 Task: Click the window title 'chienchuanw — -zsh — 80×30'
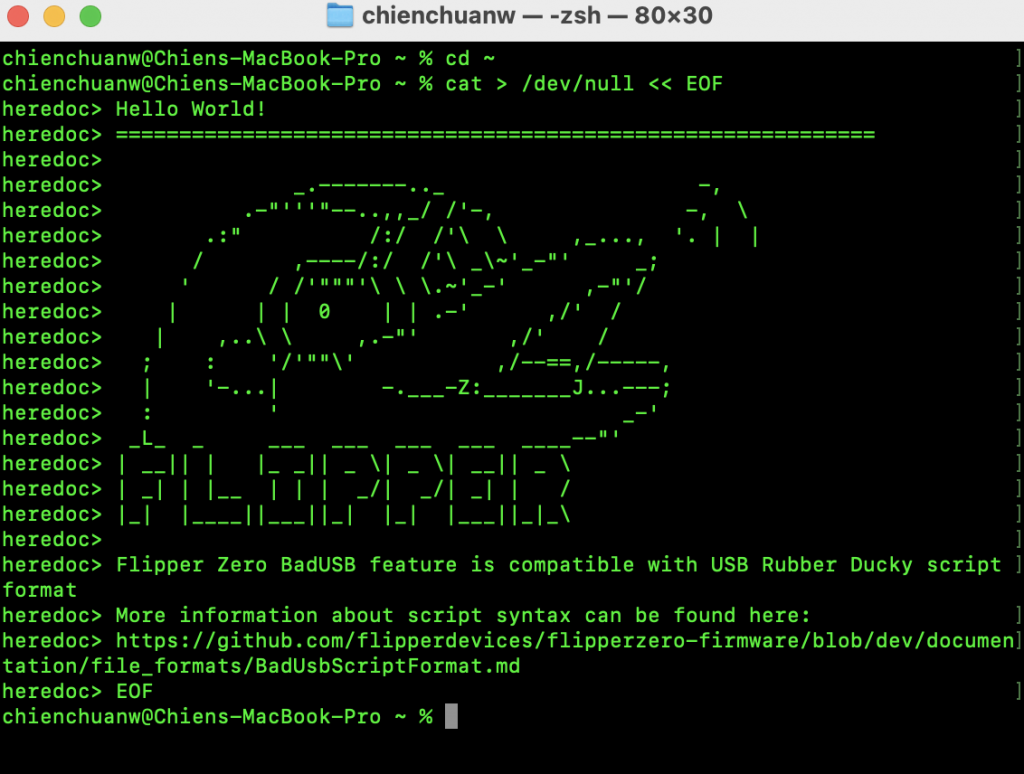point(537,15)
